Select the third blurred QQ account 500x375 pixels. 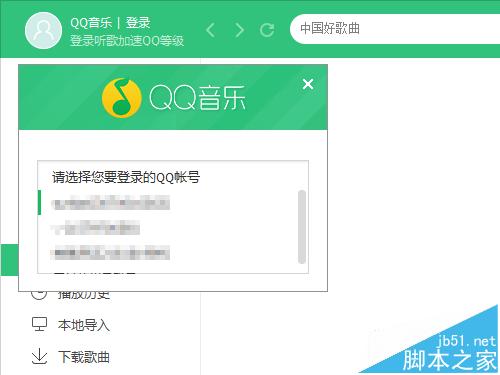click(x=111, y=253)
